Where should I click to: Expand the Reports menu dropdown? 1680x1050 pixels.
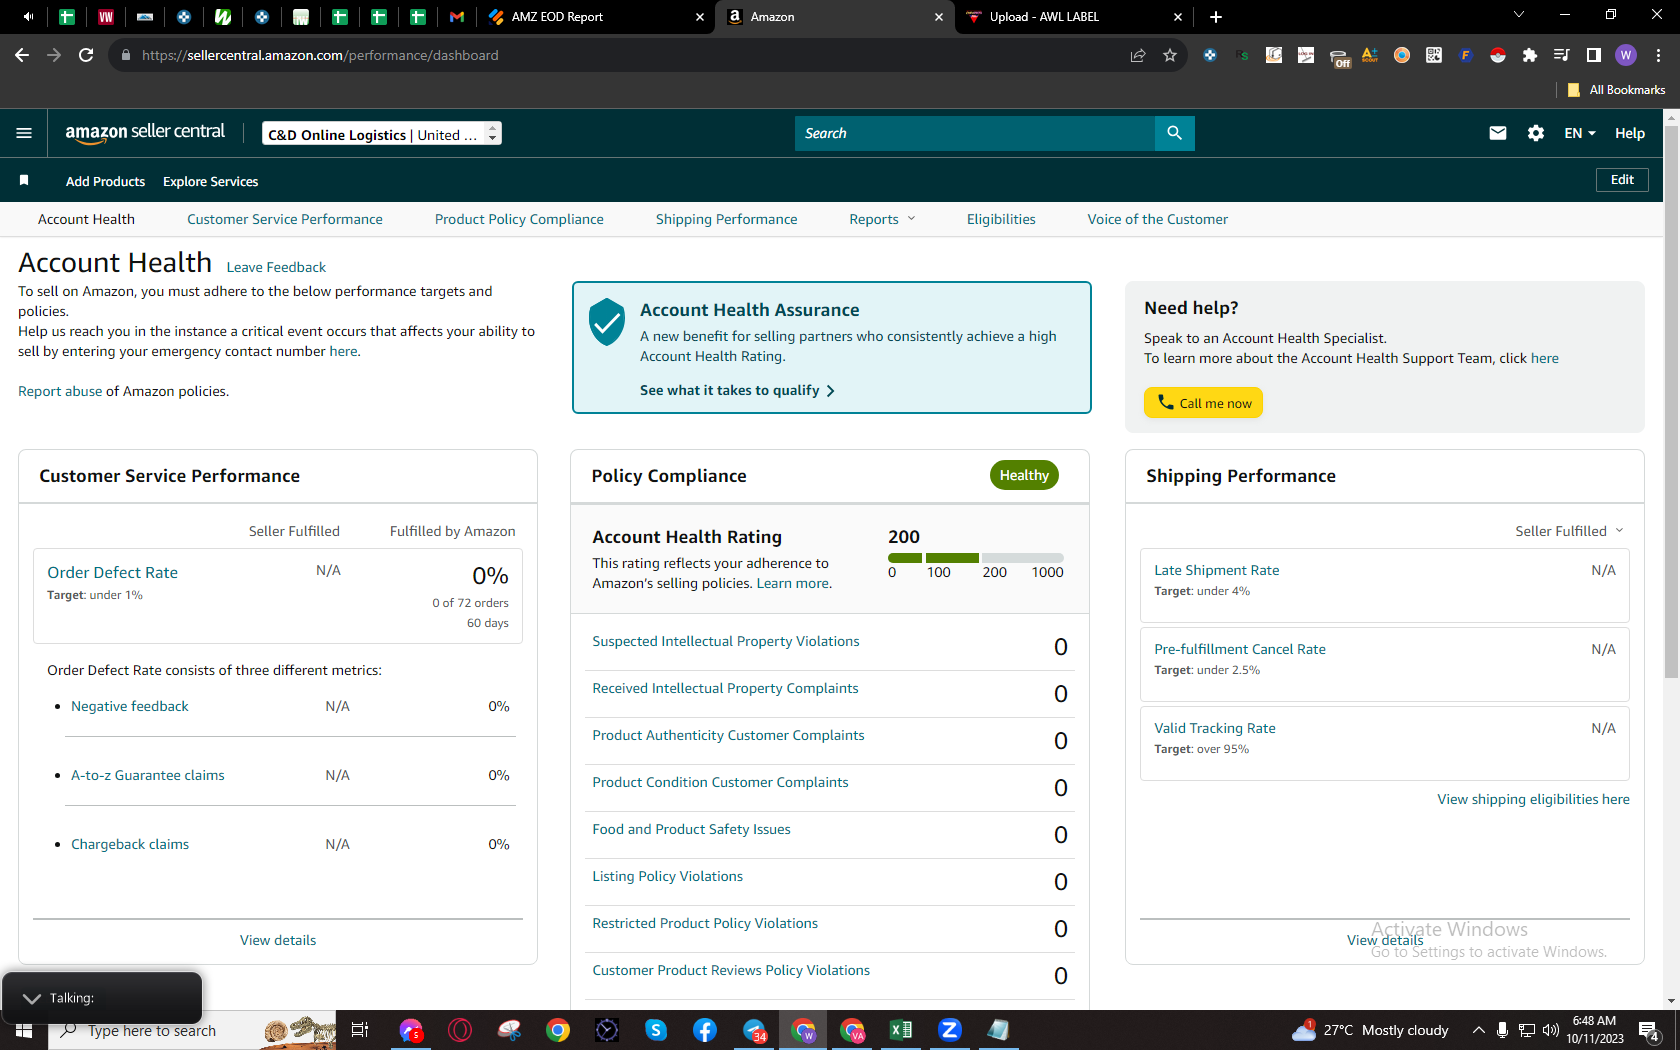[882, 219]
